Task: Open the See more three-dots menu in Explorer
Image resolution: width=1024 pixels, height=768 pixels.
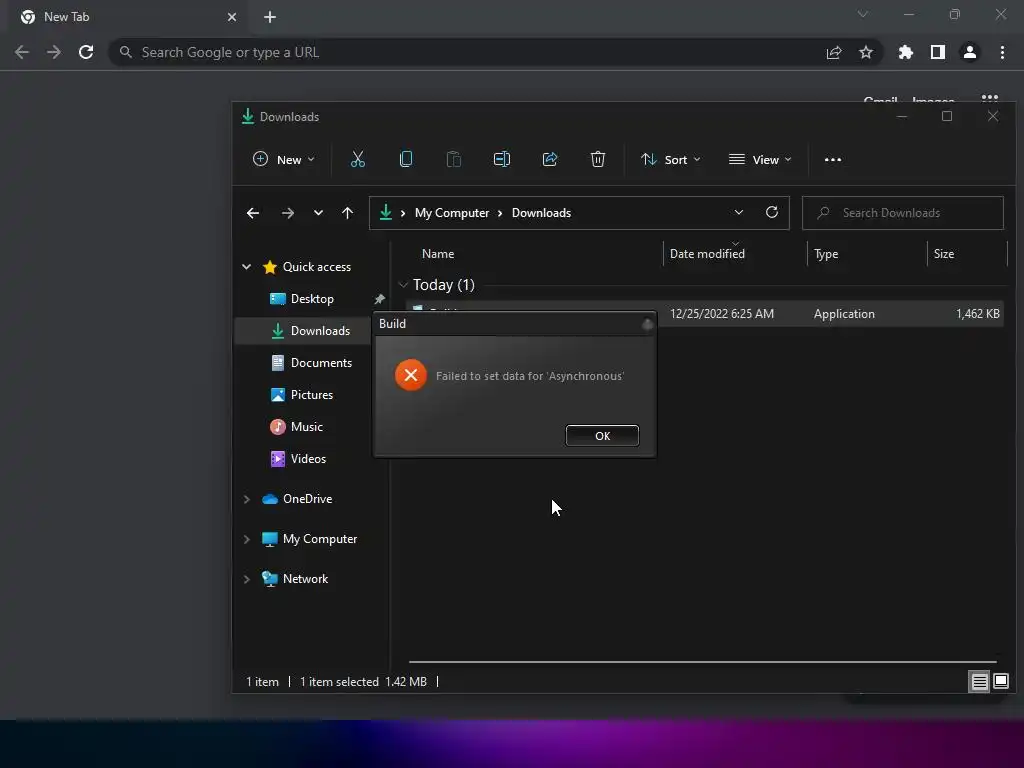Action: click(x=833, y=159)
